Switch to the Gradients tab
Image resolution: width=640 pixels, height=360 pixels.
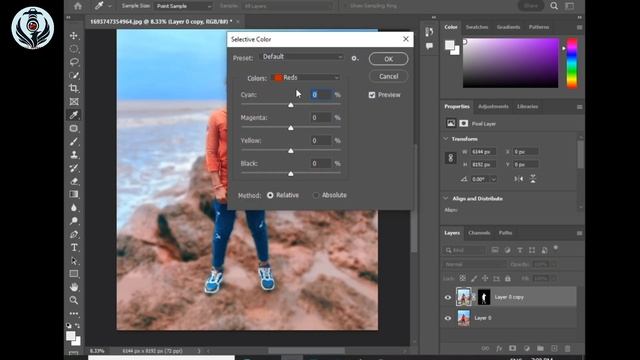508,27
